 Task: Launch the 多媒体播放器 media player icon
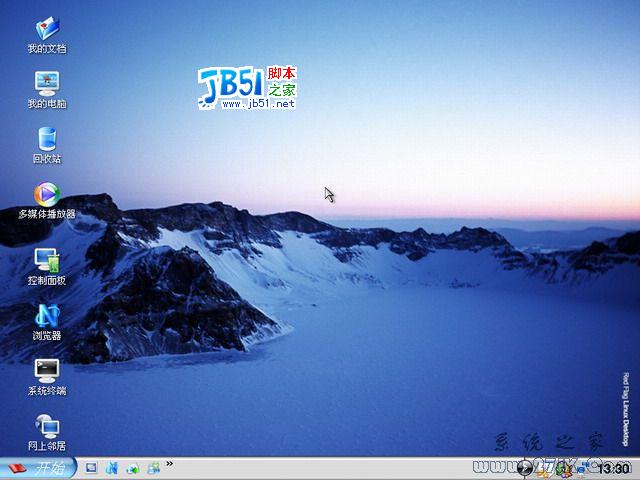46,195
